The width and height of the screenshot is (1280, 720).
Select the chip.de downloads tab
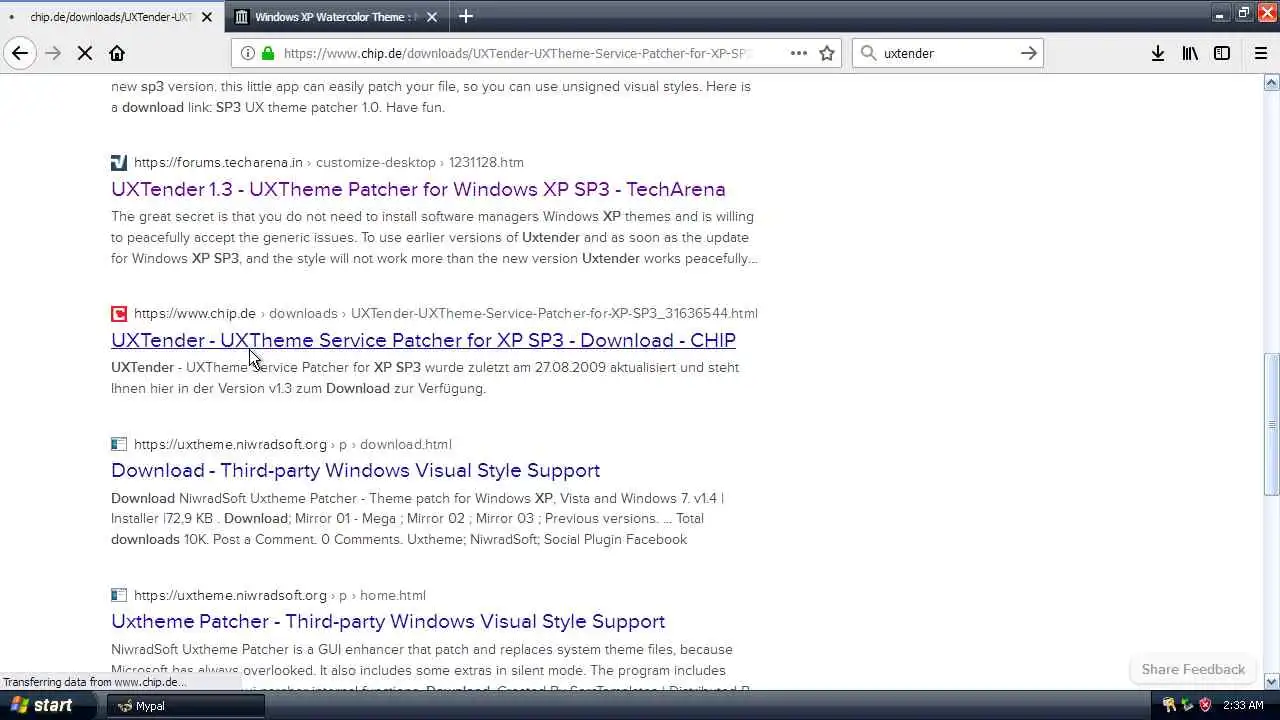[110, 17]
